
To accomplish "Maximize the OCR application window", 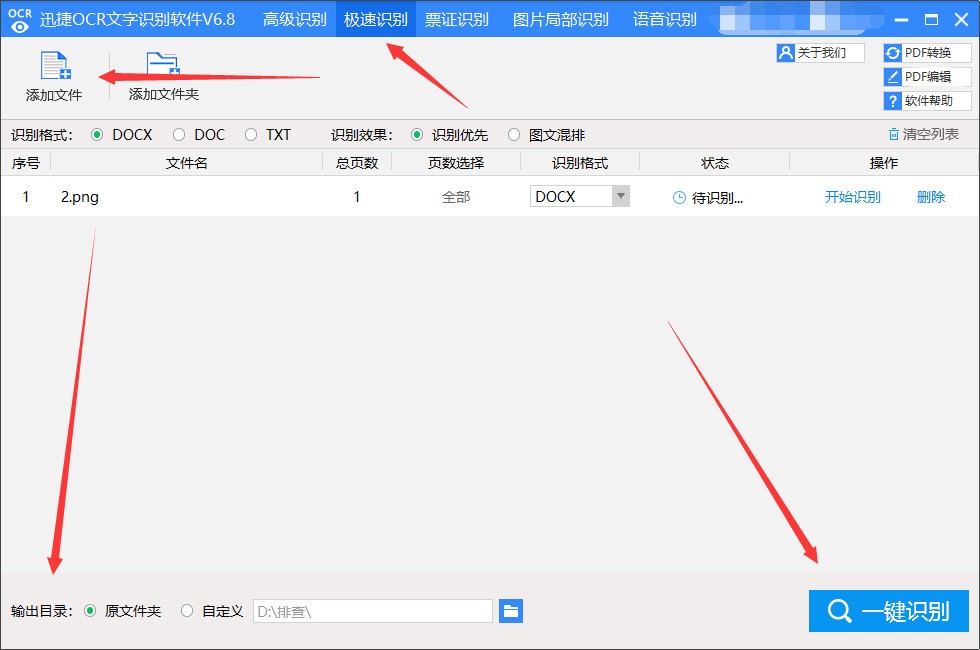I will (x=931, y=19).
